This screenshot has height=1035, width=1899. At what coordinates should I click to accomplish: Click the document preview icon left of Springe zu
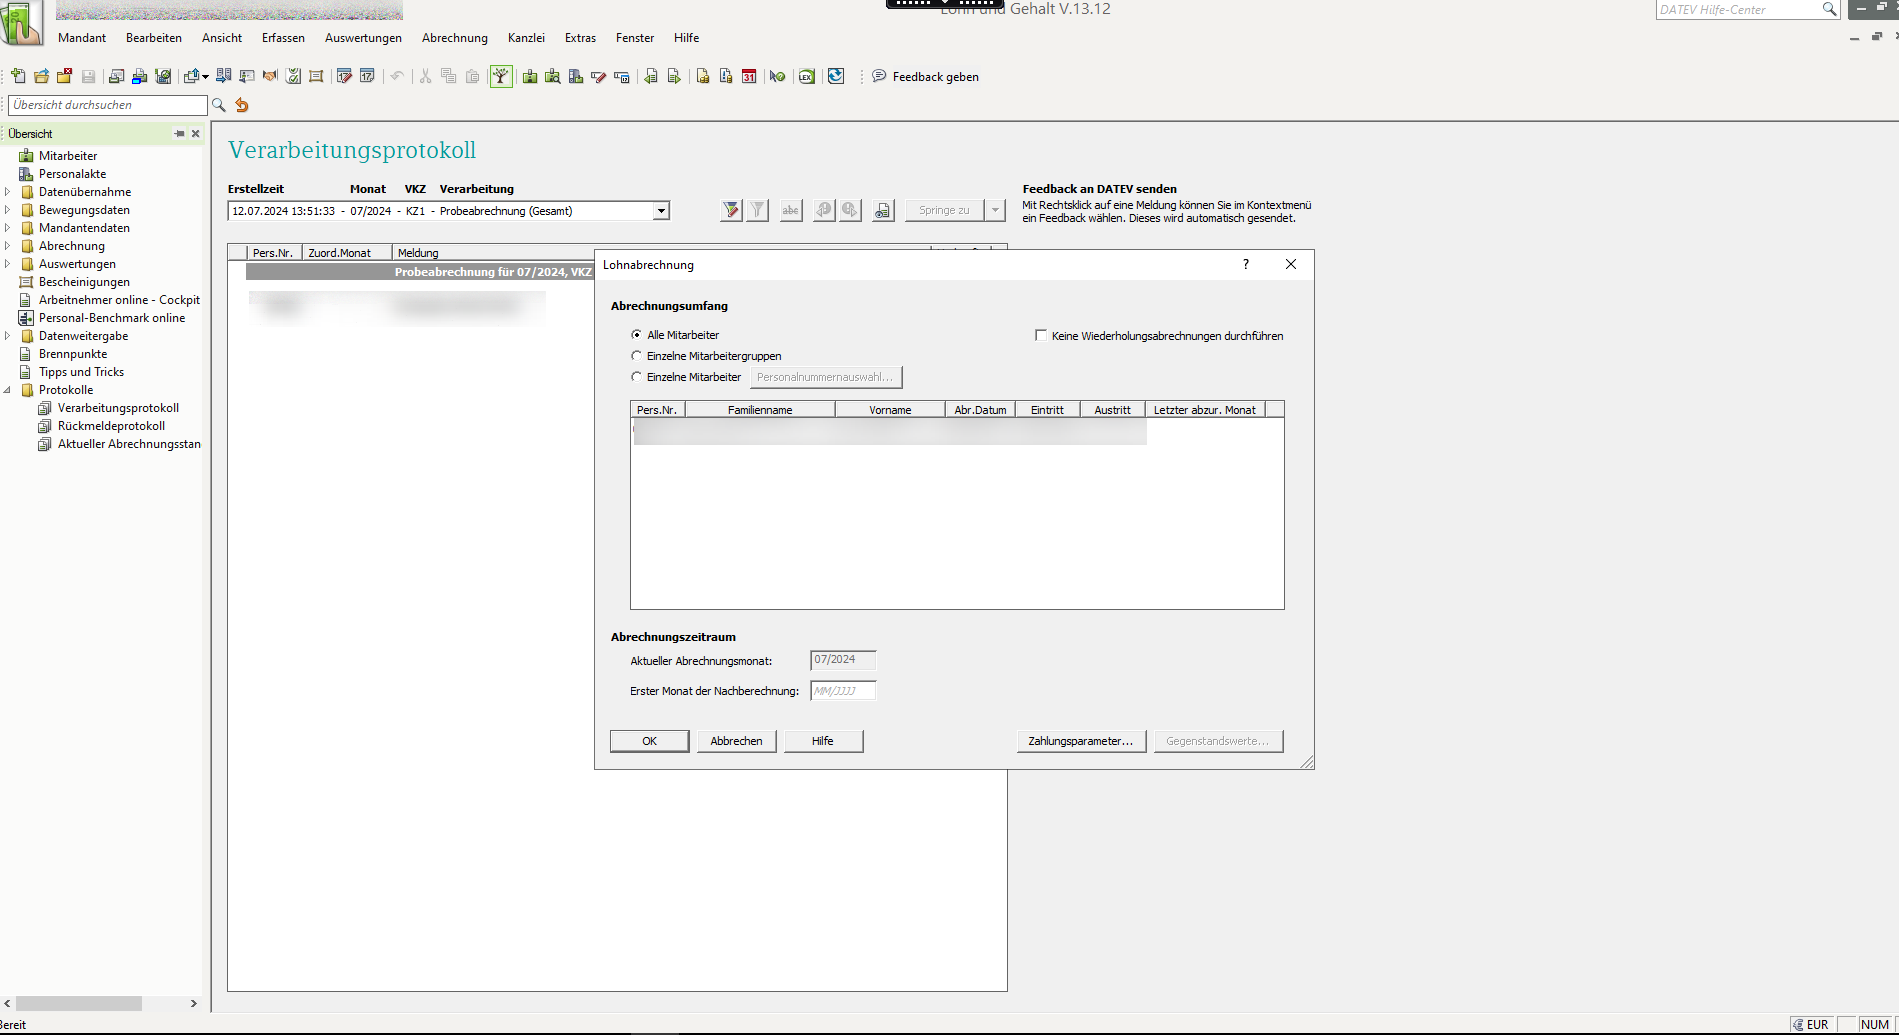[x=882, y=210]
